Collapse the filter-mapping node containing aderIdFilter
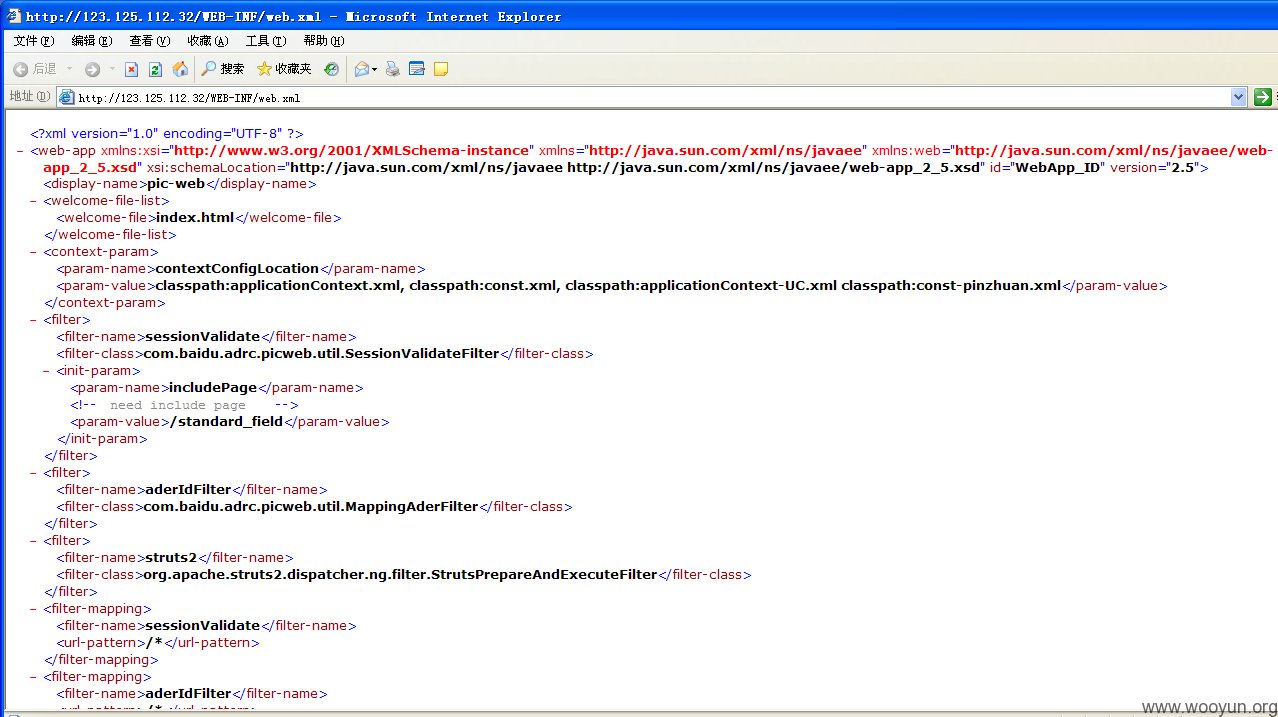Image resolution: width=1278 pixels, height=717 pixels. [x=35, y=677]
